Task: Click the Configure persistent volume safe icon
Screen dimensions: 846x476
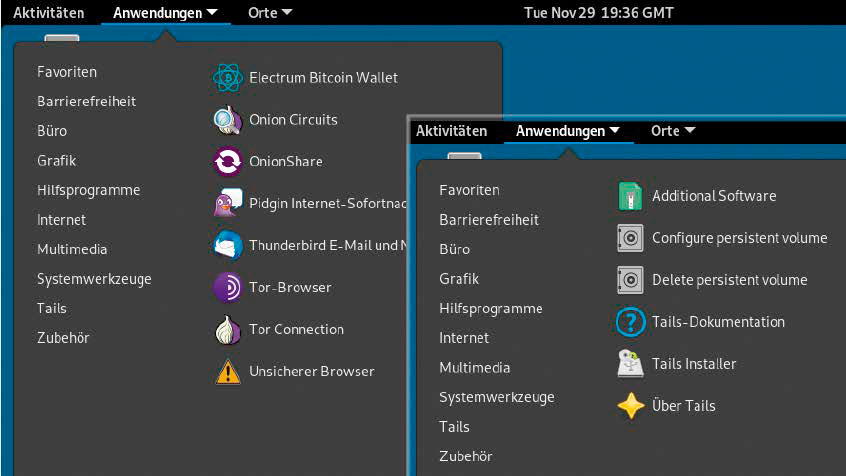Action: tap(630, 238)
